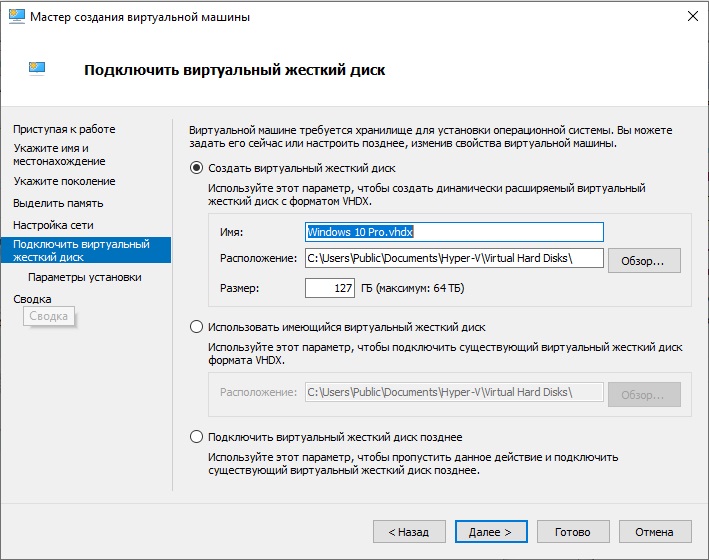Open 'Параметры установки' sub-step

click(85, 277)
